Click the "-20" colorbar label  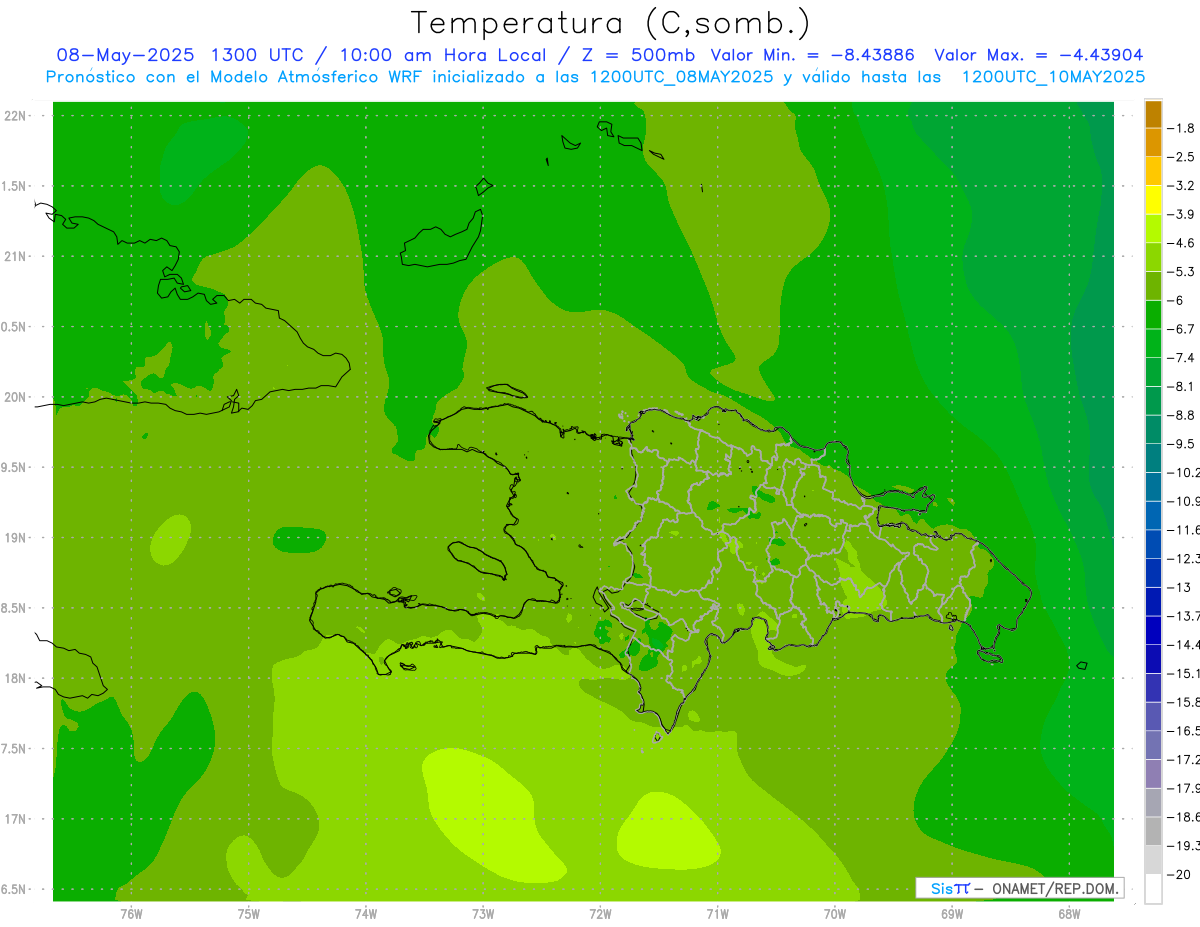click(1181, 874)
